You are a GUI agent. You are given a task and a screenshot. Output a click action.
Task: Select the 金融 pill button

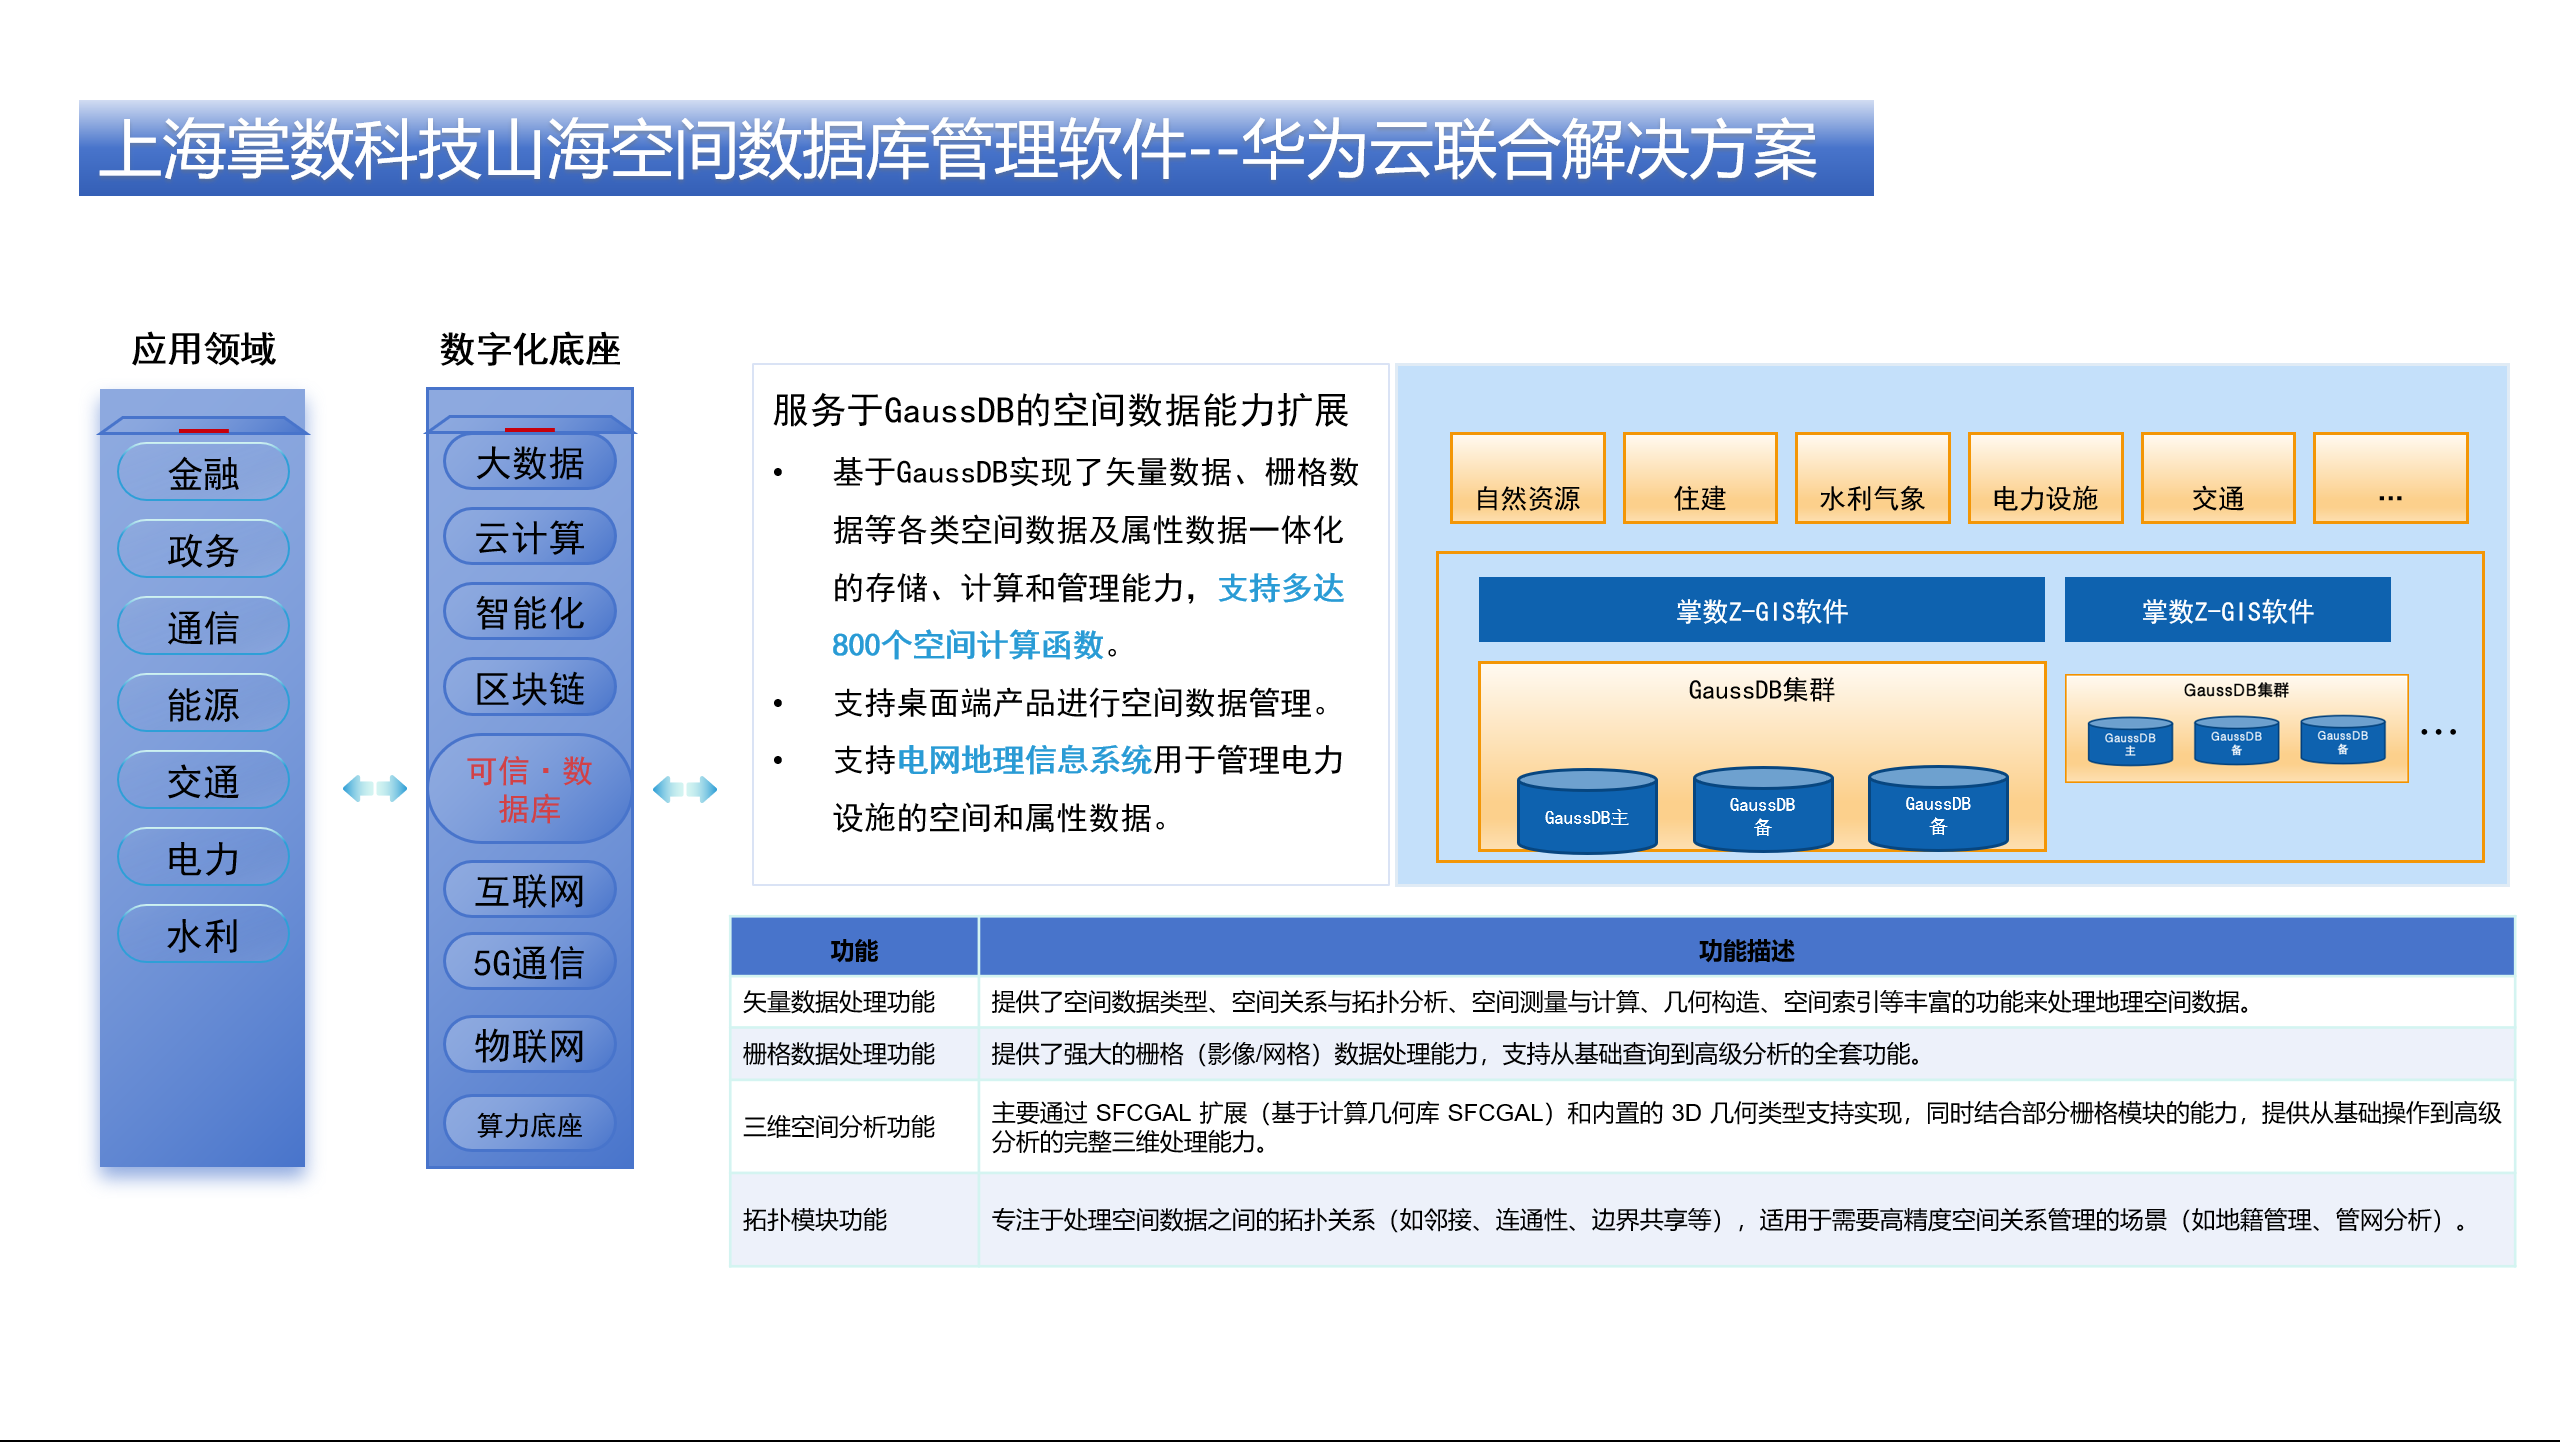(203, 473)
